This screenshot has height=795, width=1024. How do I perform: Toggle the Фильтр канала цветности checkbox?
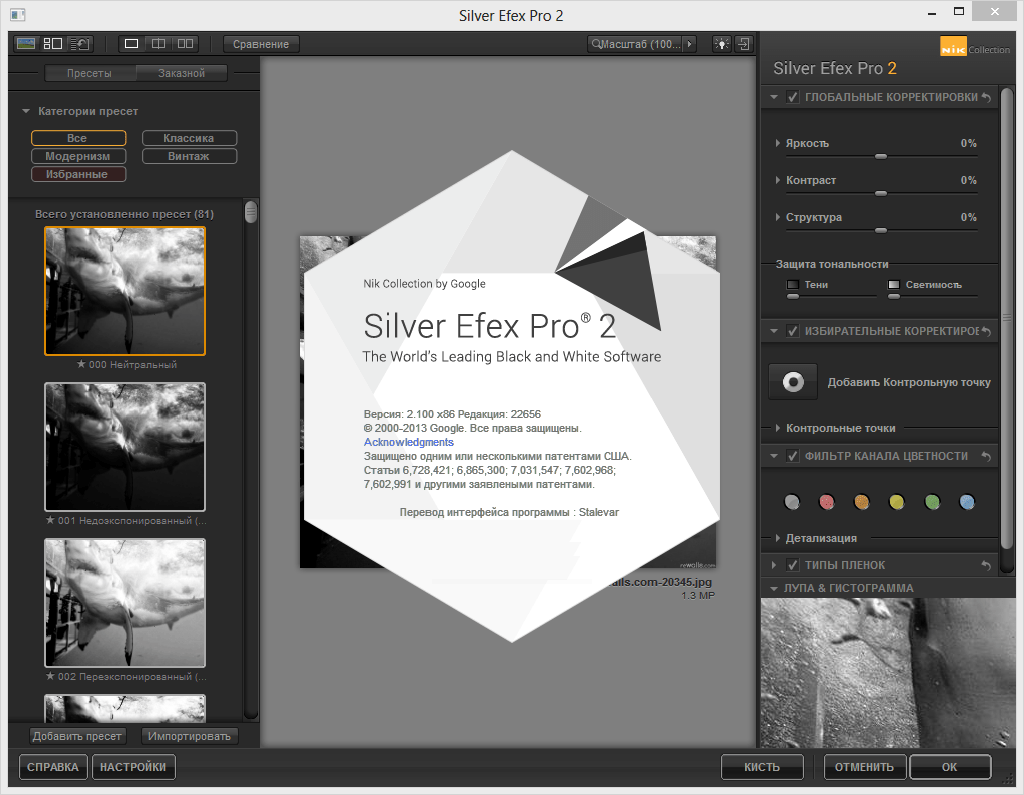pyautogui.click(x=793, y=456)
